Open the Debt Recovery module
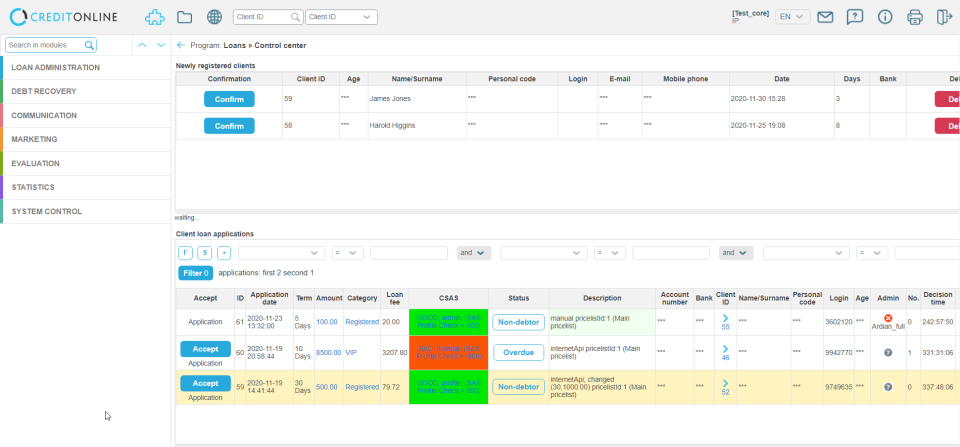 (86, 91)
